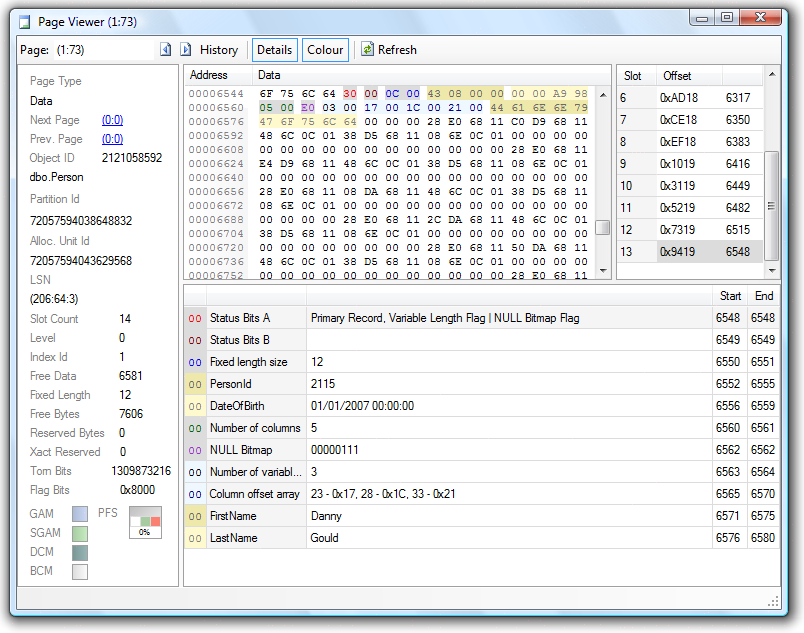Click the BCM colour swatch
The image size is (804, 633).
click(80, 571)
